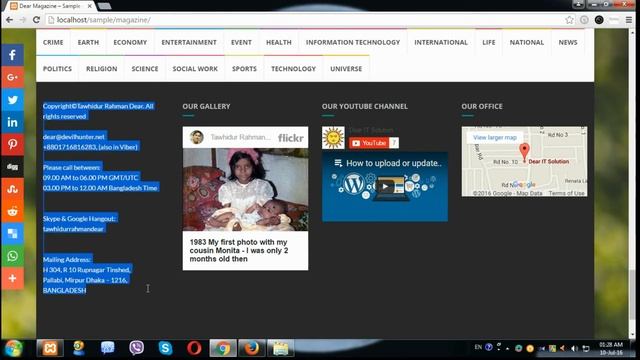Viewport: 640px width, 360px height.
Task: Open the NATIONAL category
Action: pyautogui.click(x=527, y=42)
